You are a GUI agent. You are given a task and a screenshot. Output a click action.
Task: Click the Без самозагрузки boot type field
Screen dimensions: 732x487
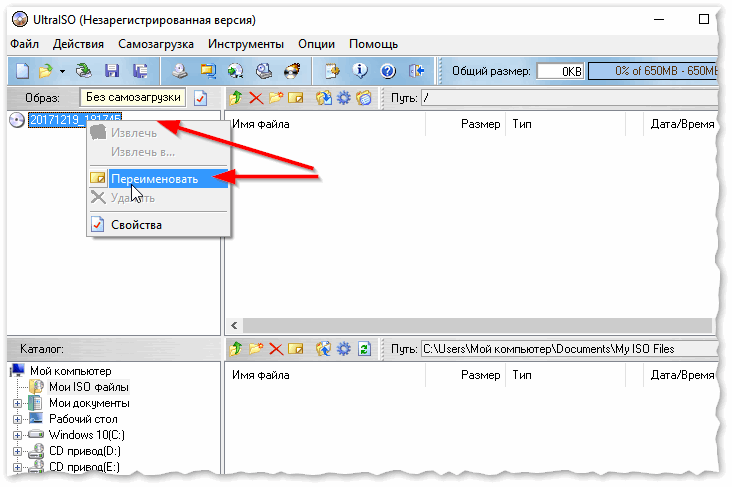[x=133, y=97]
